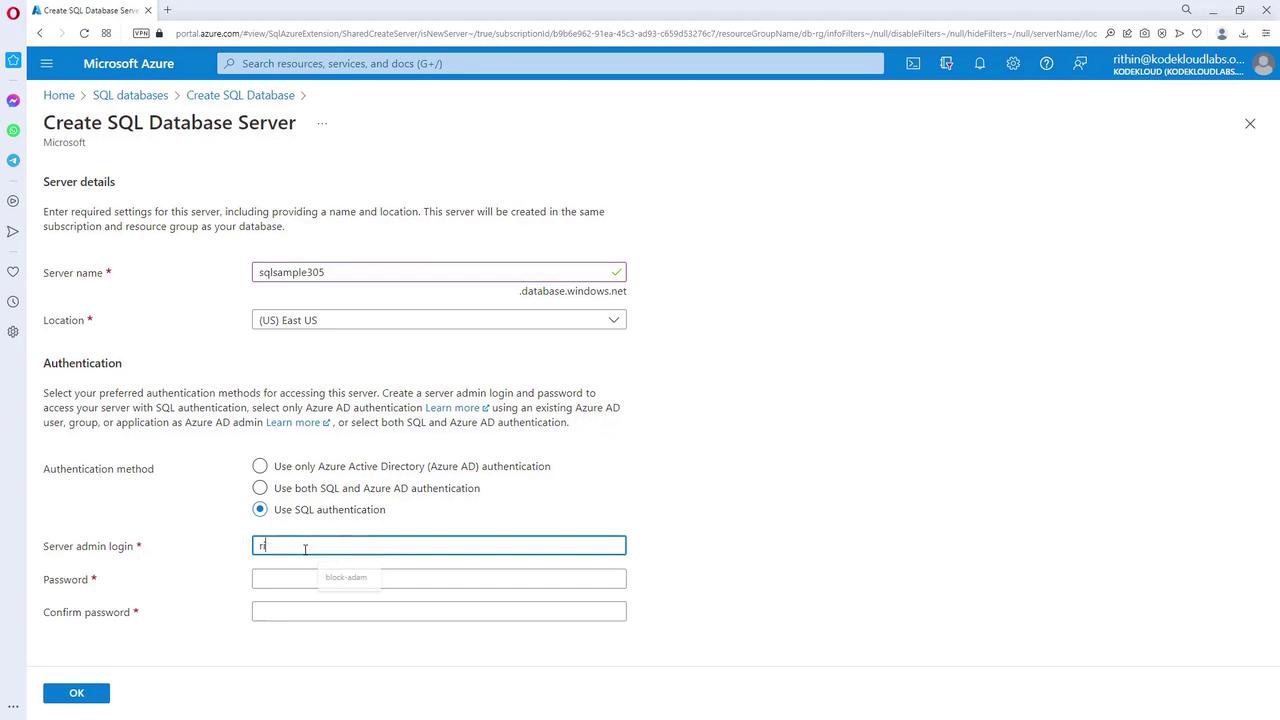Open the Opera main menu logo

tap(13, 11)
